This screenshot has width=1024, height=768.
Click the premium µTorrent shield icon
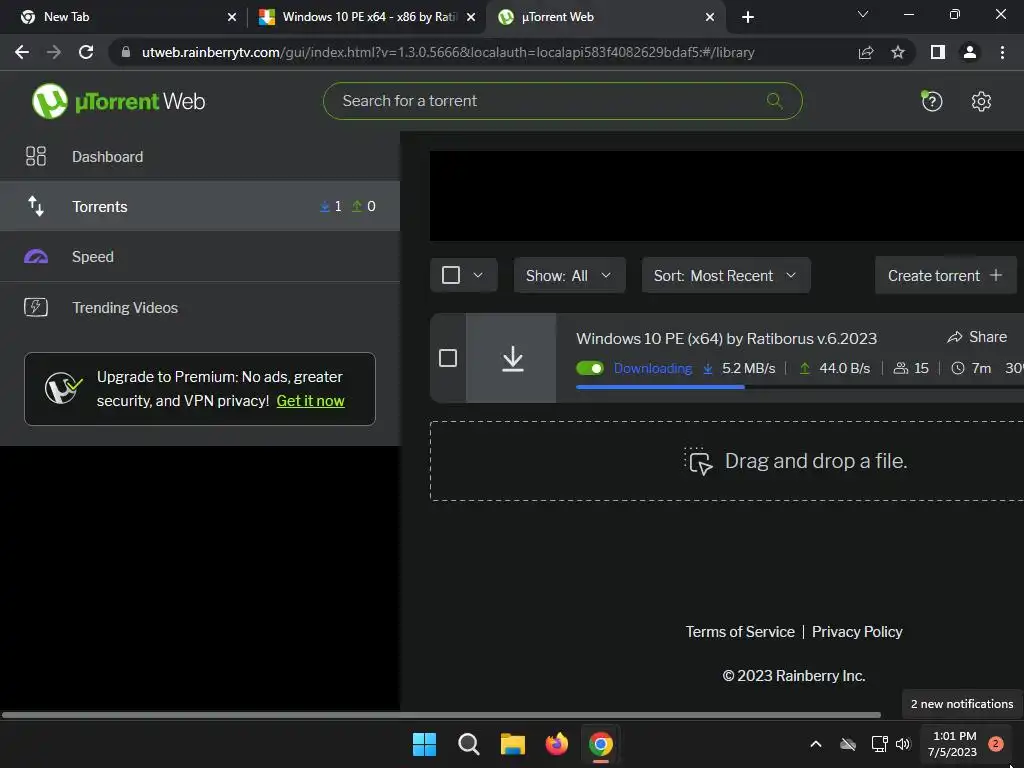click(63, 388)
